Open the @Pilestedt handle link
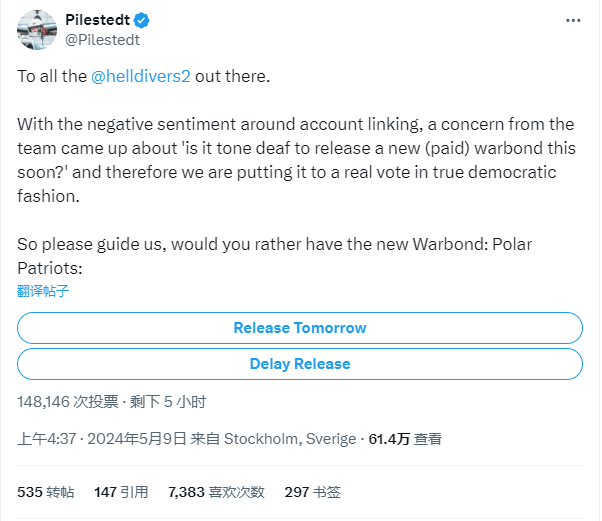The width and height of the screenshot is (602, 521). coord(103,40)
